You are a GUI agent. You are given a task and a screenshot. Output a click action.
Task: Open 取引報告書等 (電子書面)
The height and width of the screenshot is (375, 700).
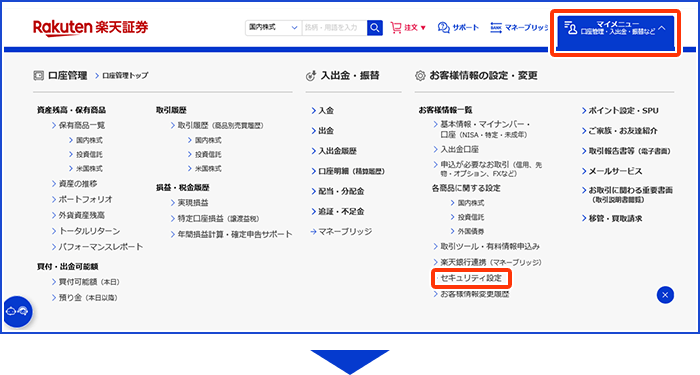tap(626, 151)
